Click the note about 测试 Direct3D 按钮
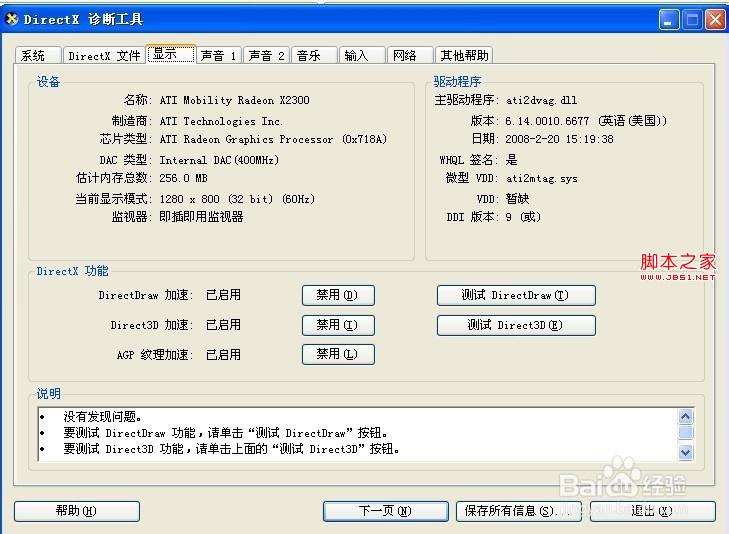 232,449
